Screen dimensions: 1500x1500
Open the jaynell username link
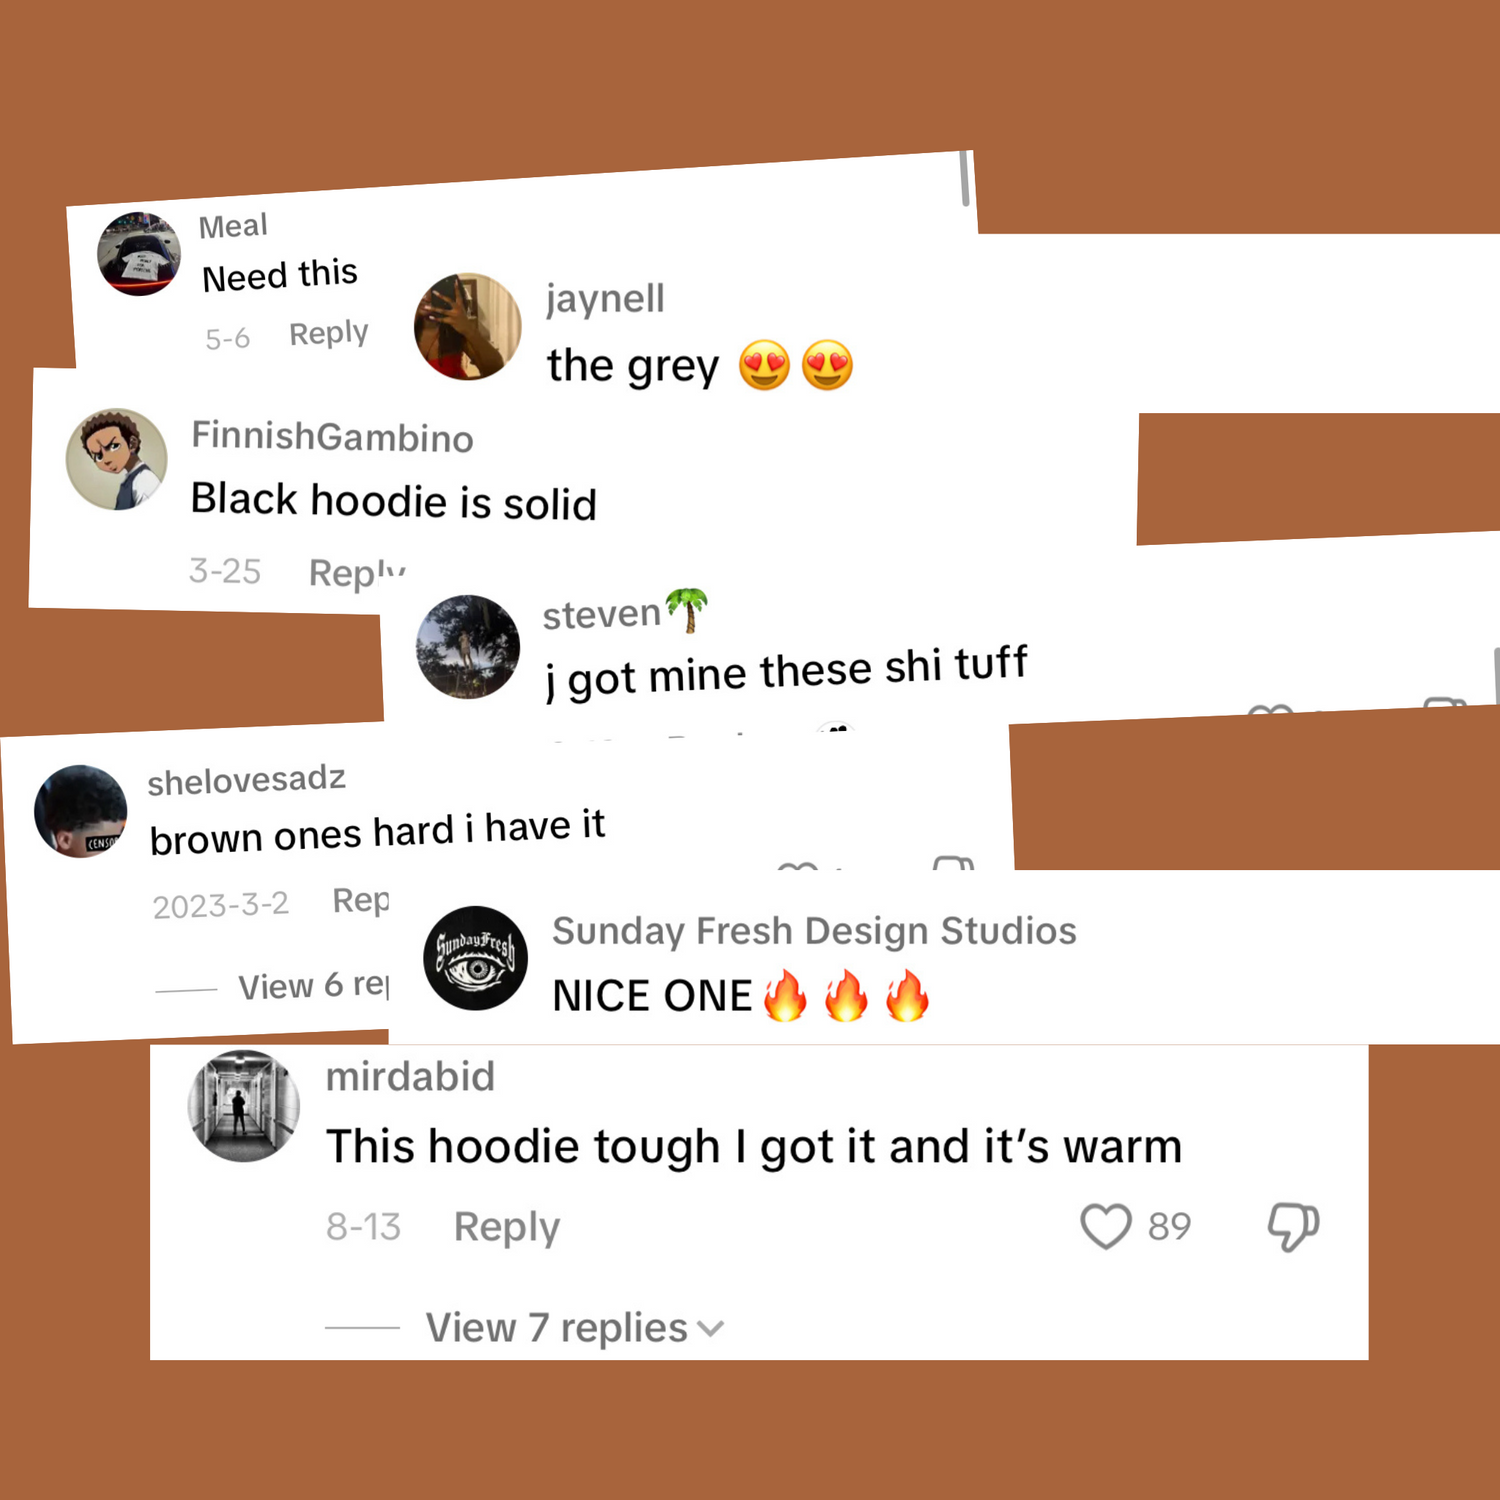pos(605,299)
